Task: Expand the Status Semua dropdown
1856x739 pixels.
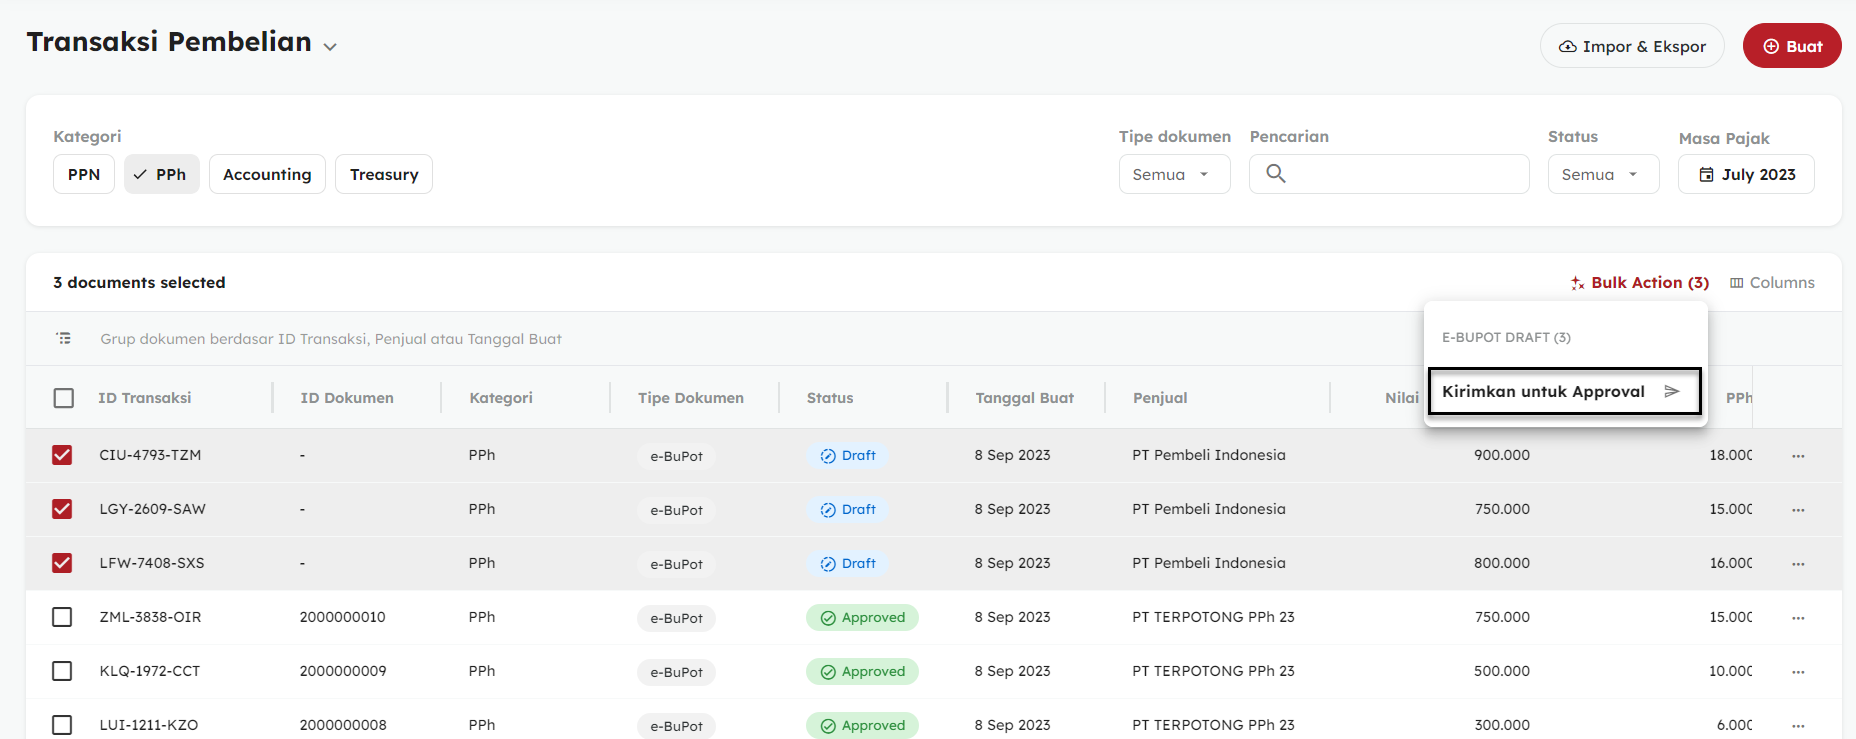Action: pos(1603,174)
